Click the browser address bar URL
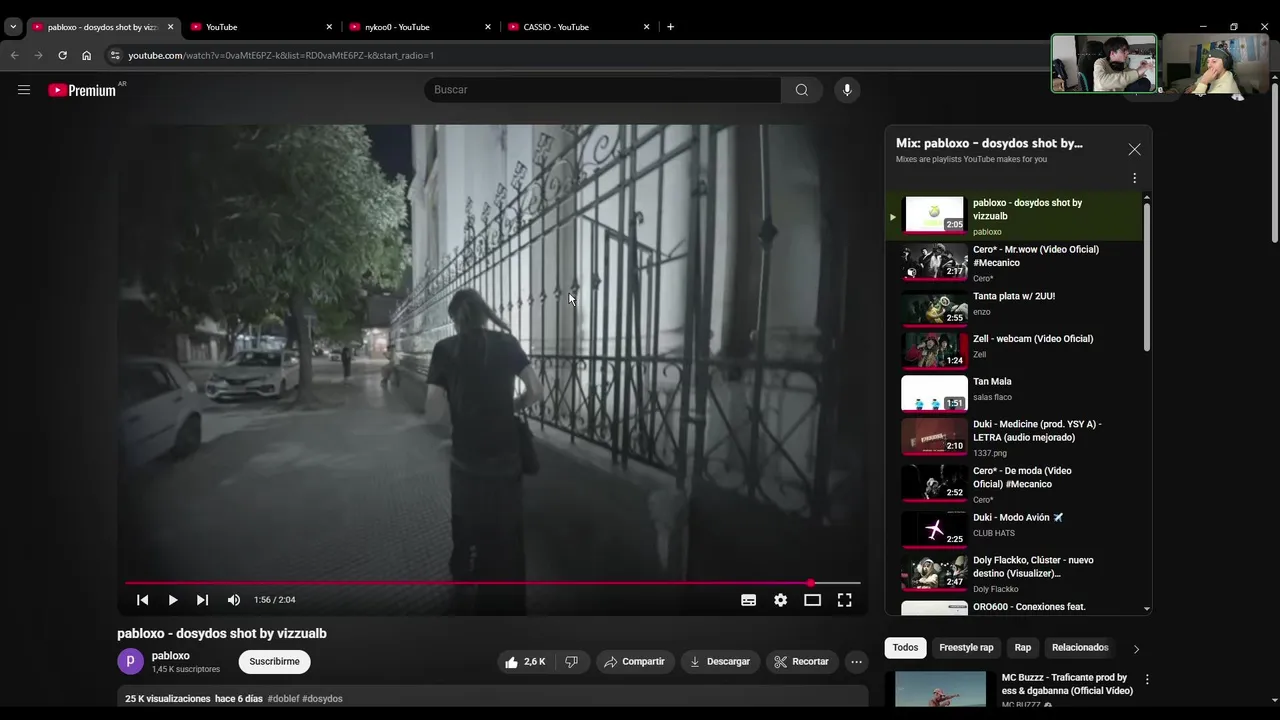Image resolution: width=1280 pixels, height=720 pixels. [x=281, y=56]
